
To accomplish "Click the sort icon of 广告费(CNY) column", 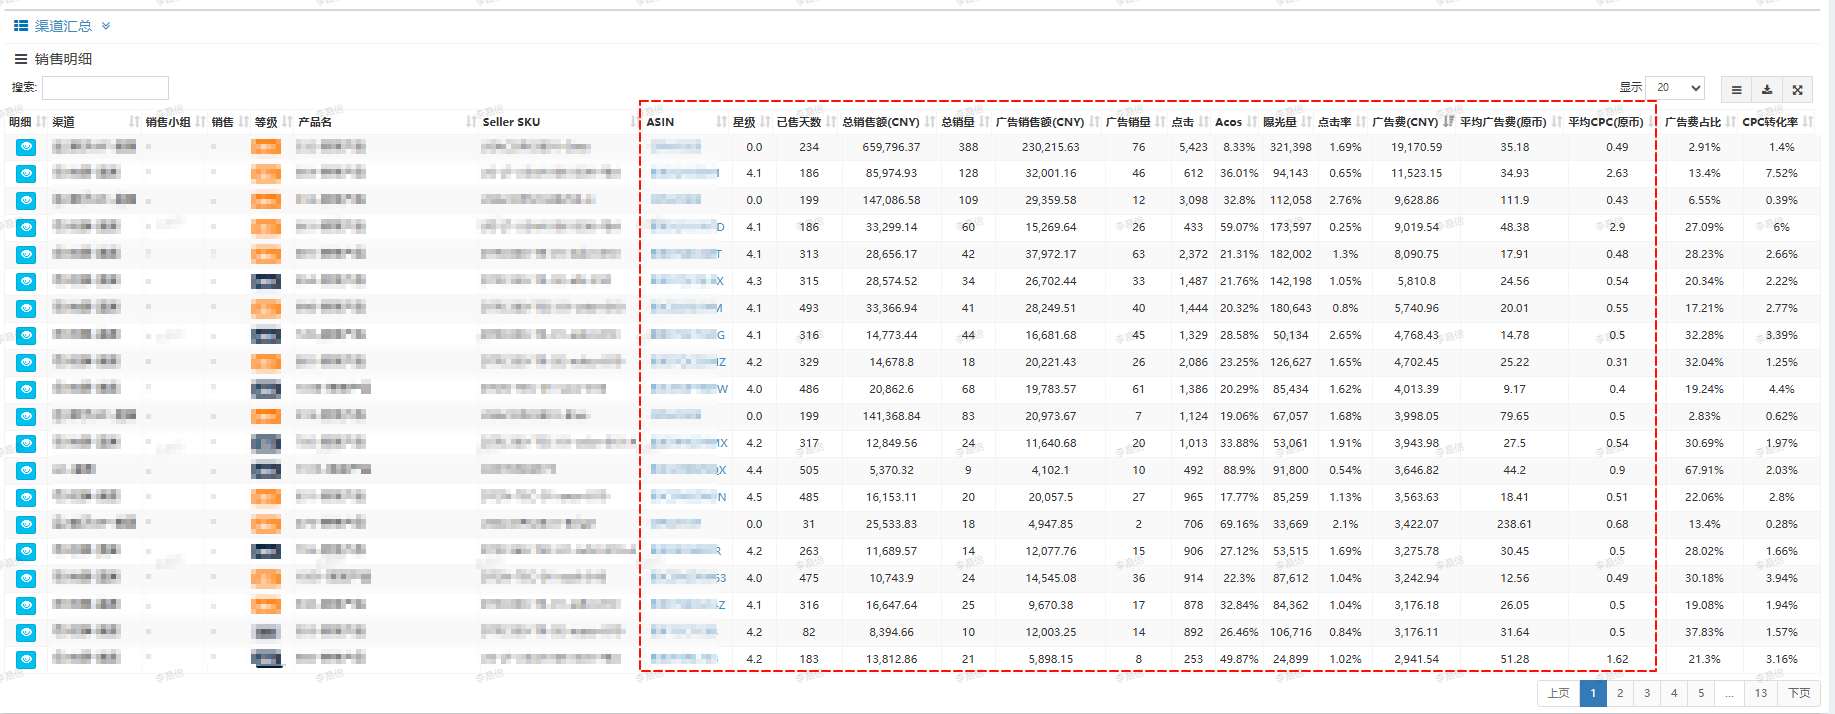I will tap(1449, 122).
